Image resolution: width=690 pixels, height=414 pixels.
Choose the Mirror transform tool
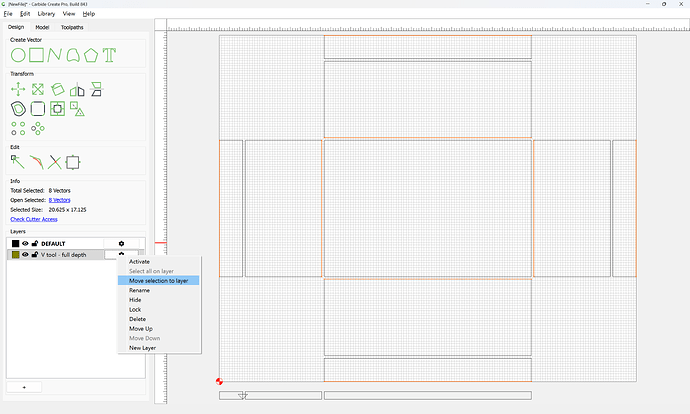point(77,90)
